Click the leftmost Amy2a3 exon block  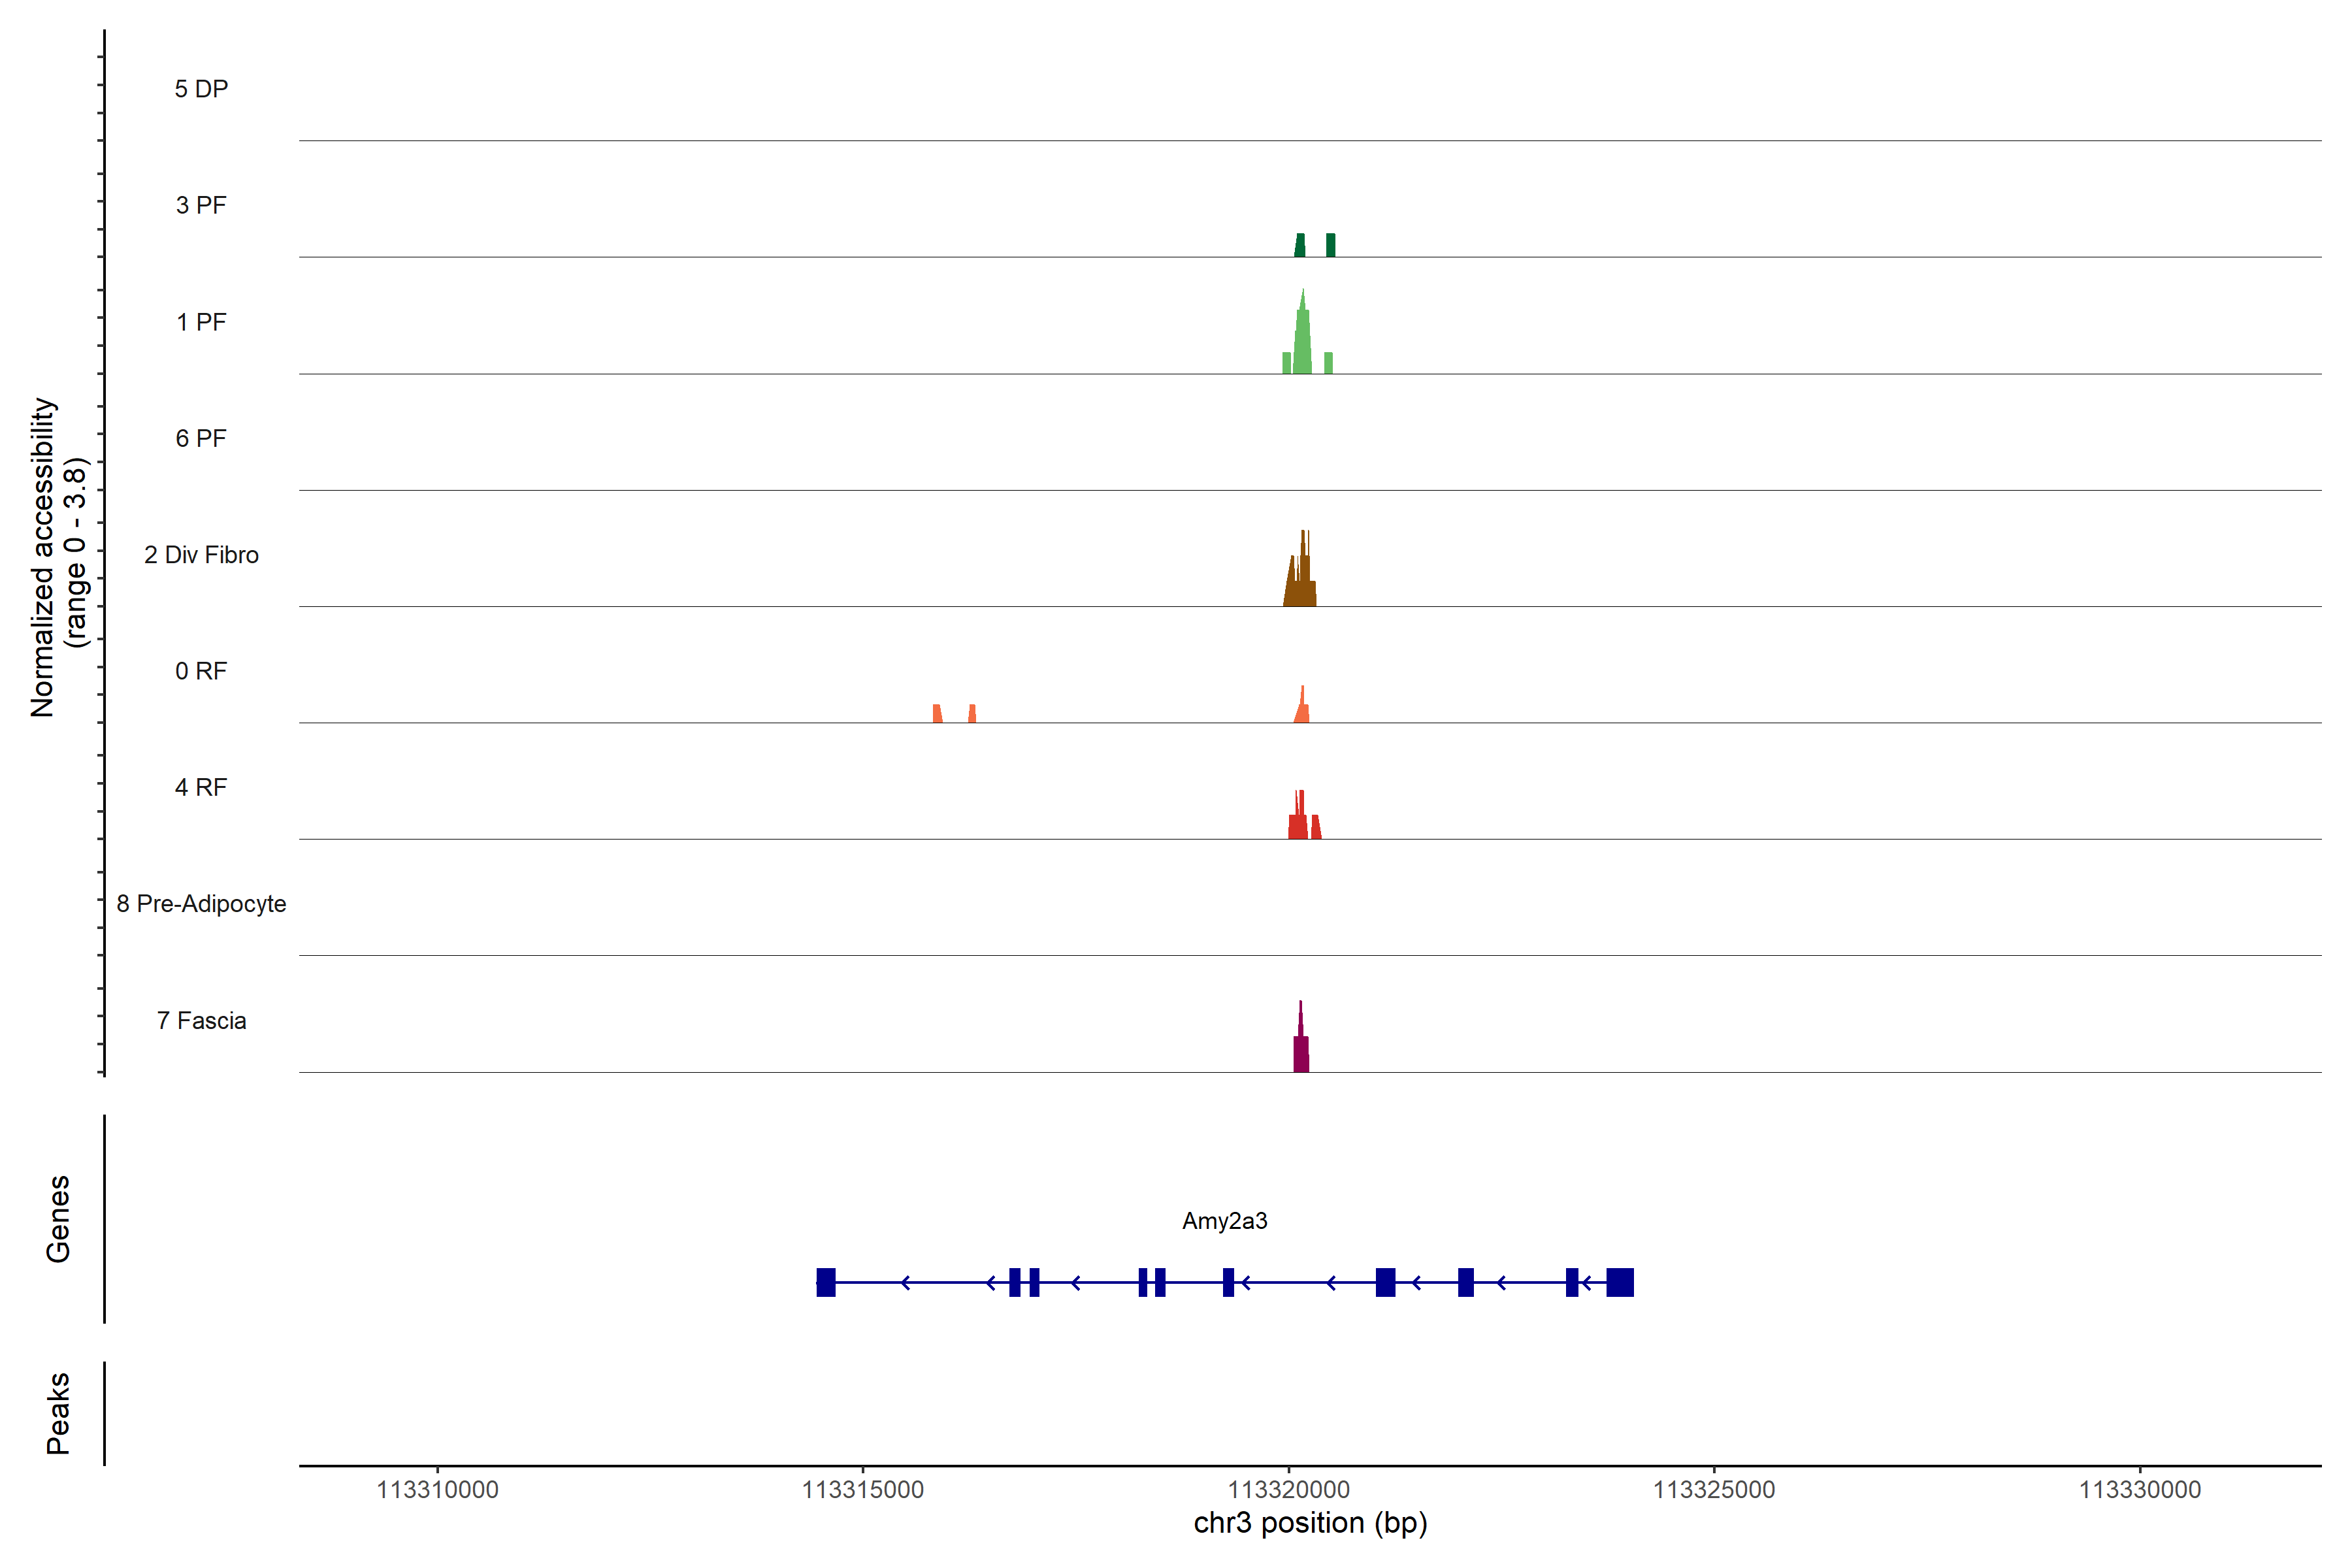click(826, 1282)
